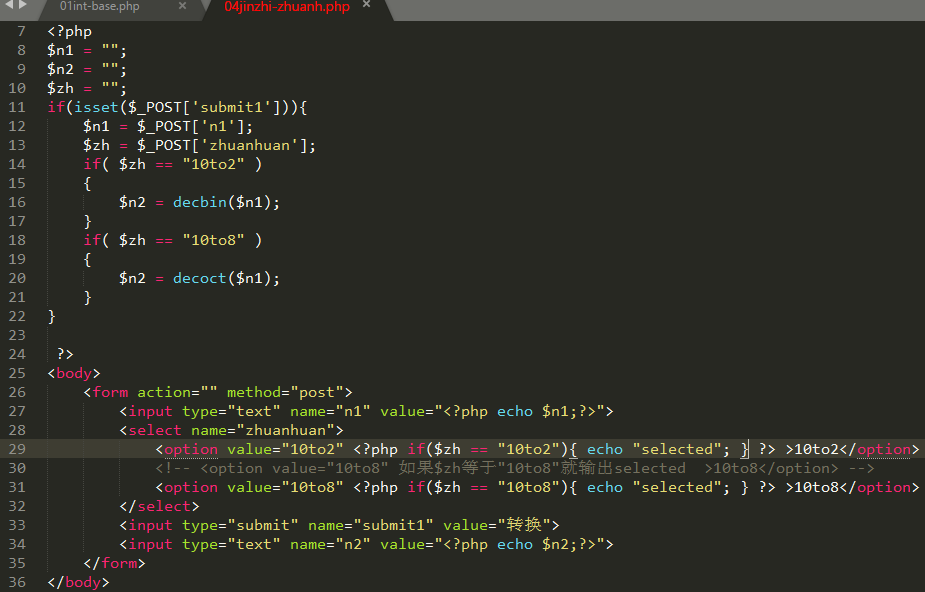The width and height of the screenshot is (925, 592).
Task: Click the $n2 = "" assignment on line 9
Action: [x=87, y=69]
